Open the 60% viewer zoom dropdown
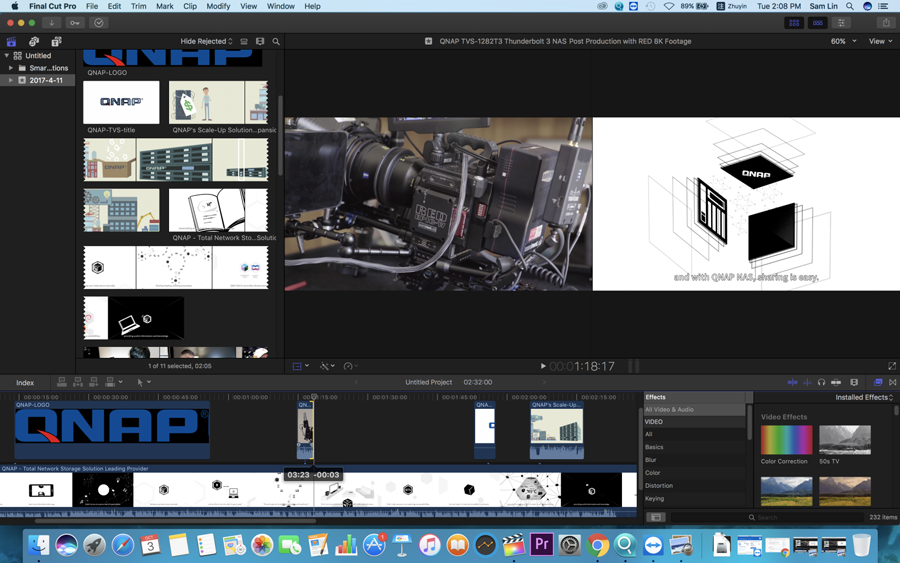The width and height of the screenshot is (900, 563). [843, 41]
